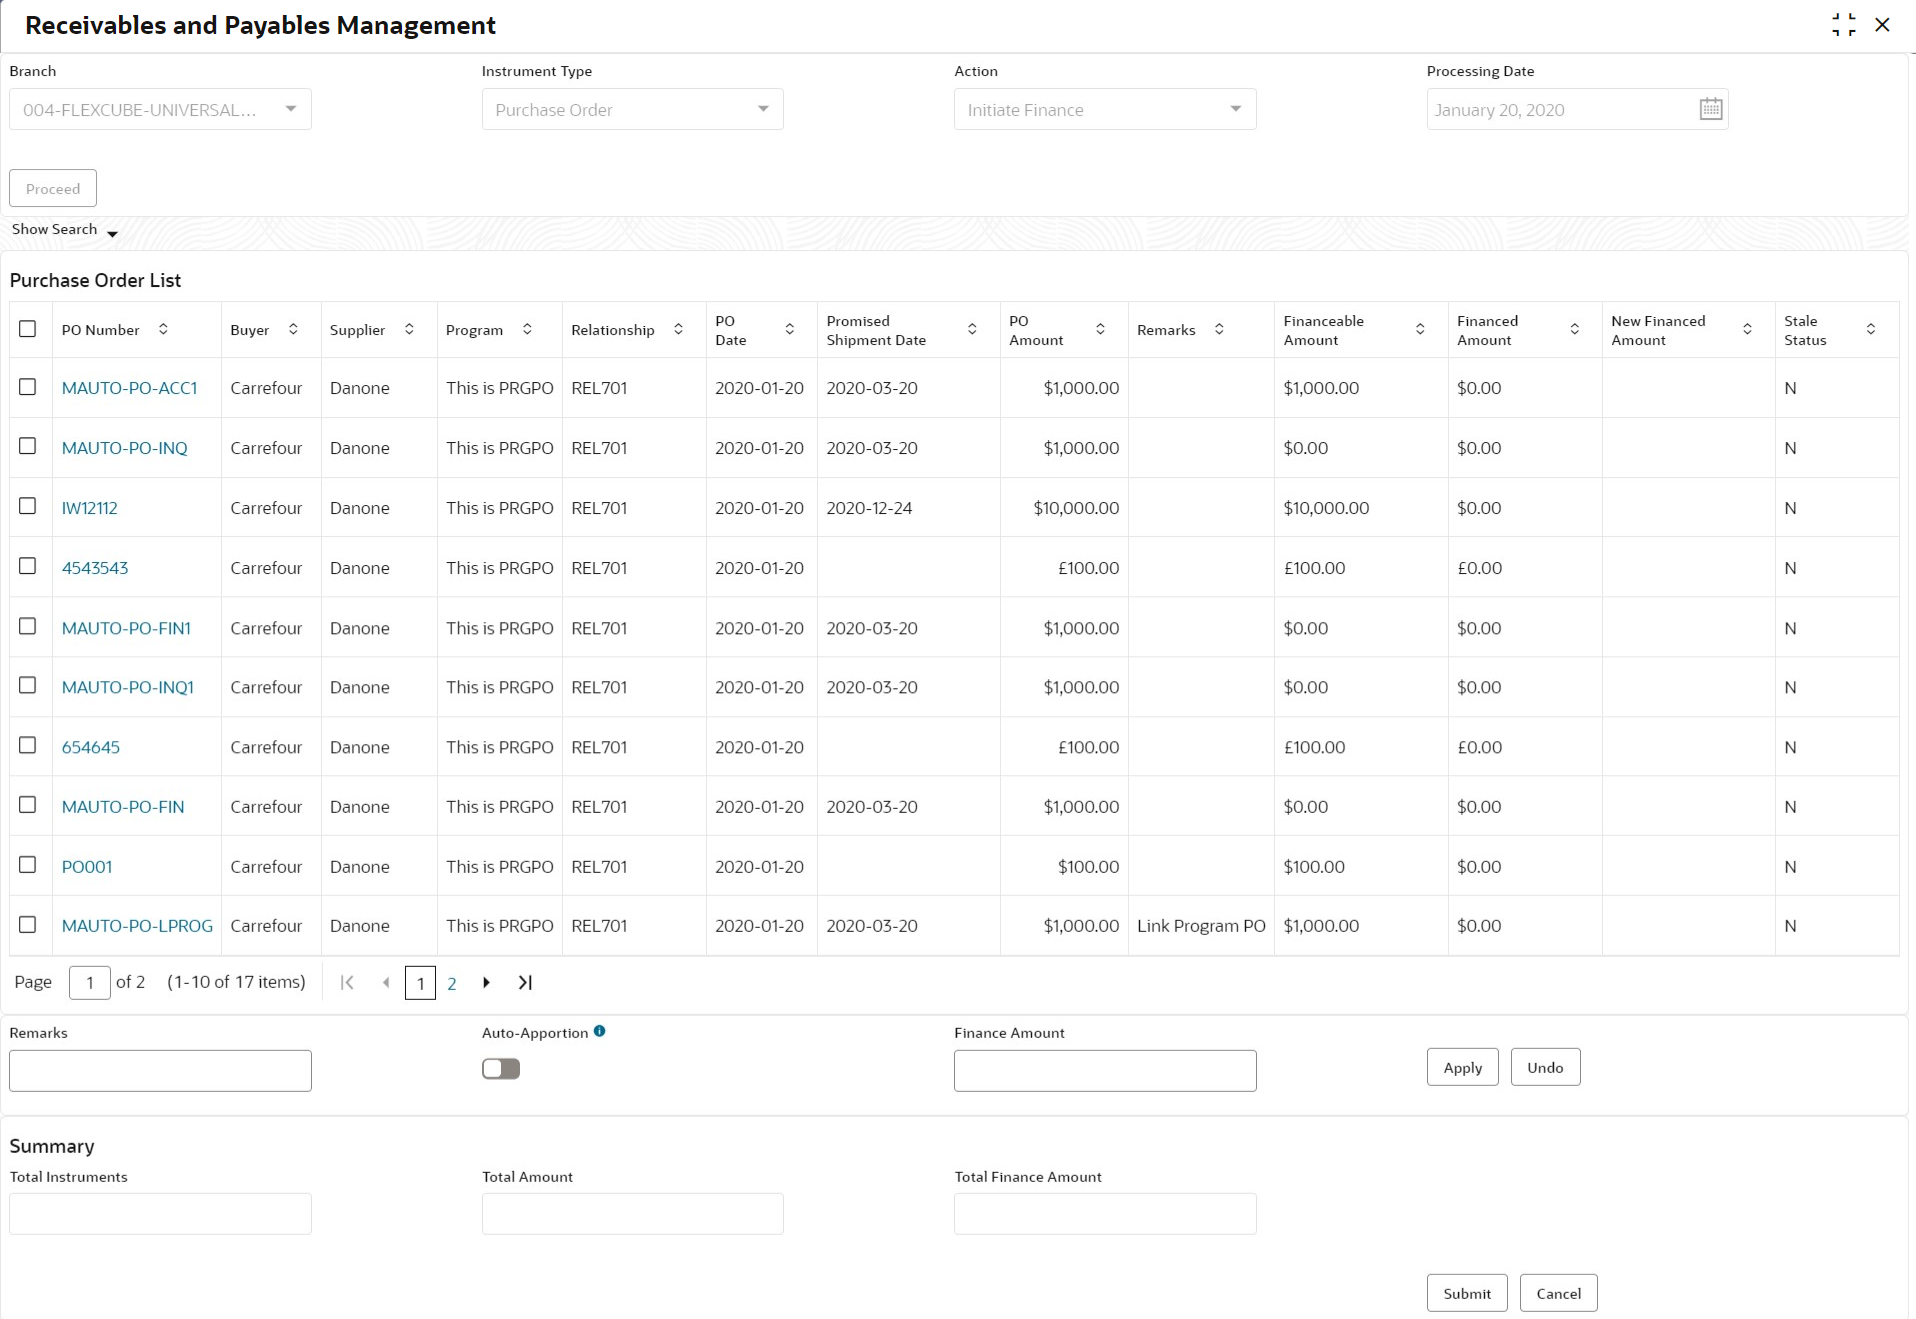Close the Receivables and Payables window
The image size is (1916, 1319).
1882,25
